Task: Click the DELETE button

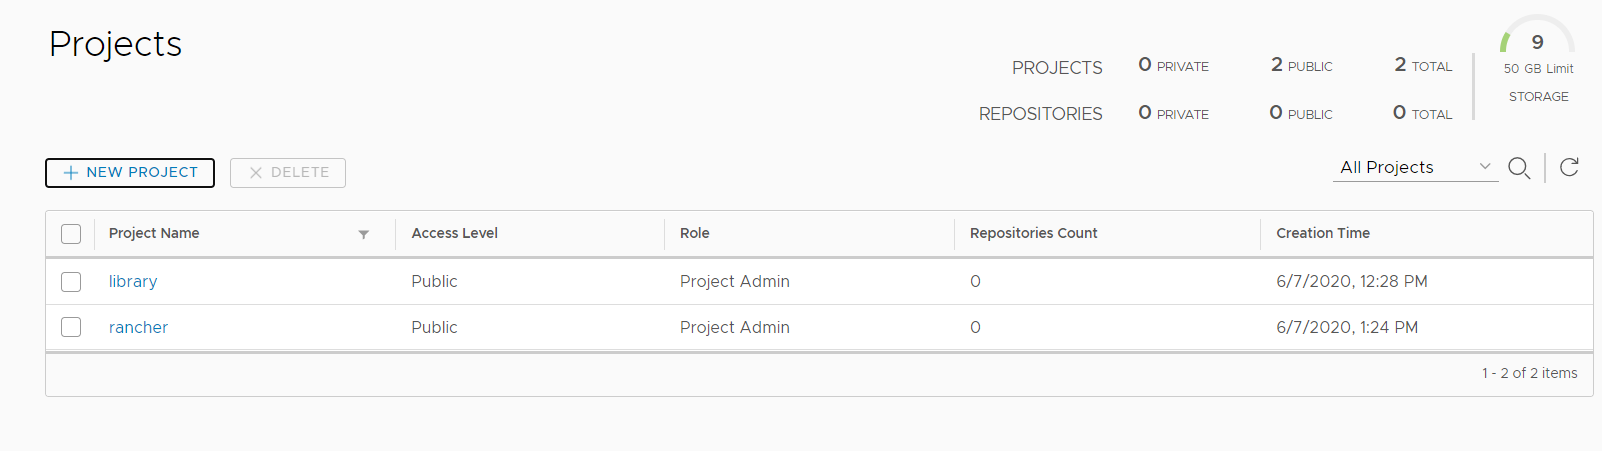Action: [x=288, y=173]
